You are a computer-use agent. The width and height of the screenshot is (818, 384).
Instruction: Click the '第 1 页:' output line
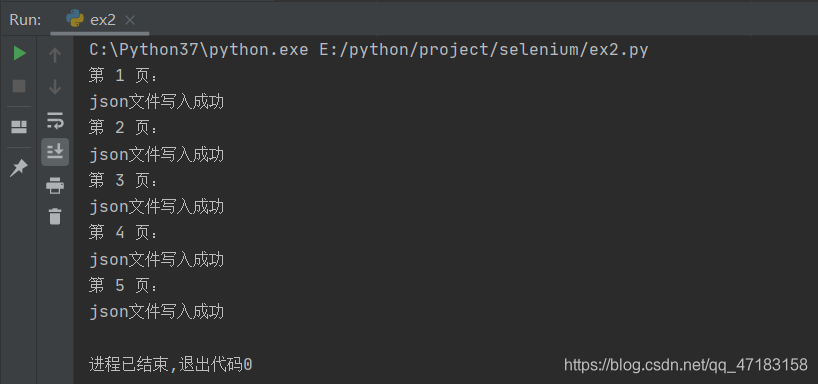click(x=123, y=76)
